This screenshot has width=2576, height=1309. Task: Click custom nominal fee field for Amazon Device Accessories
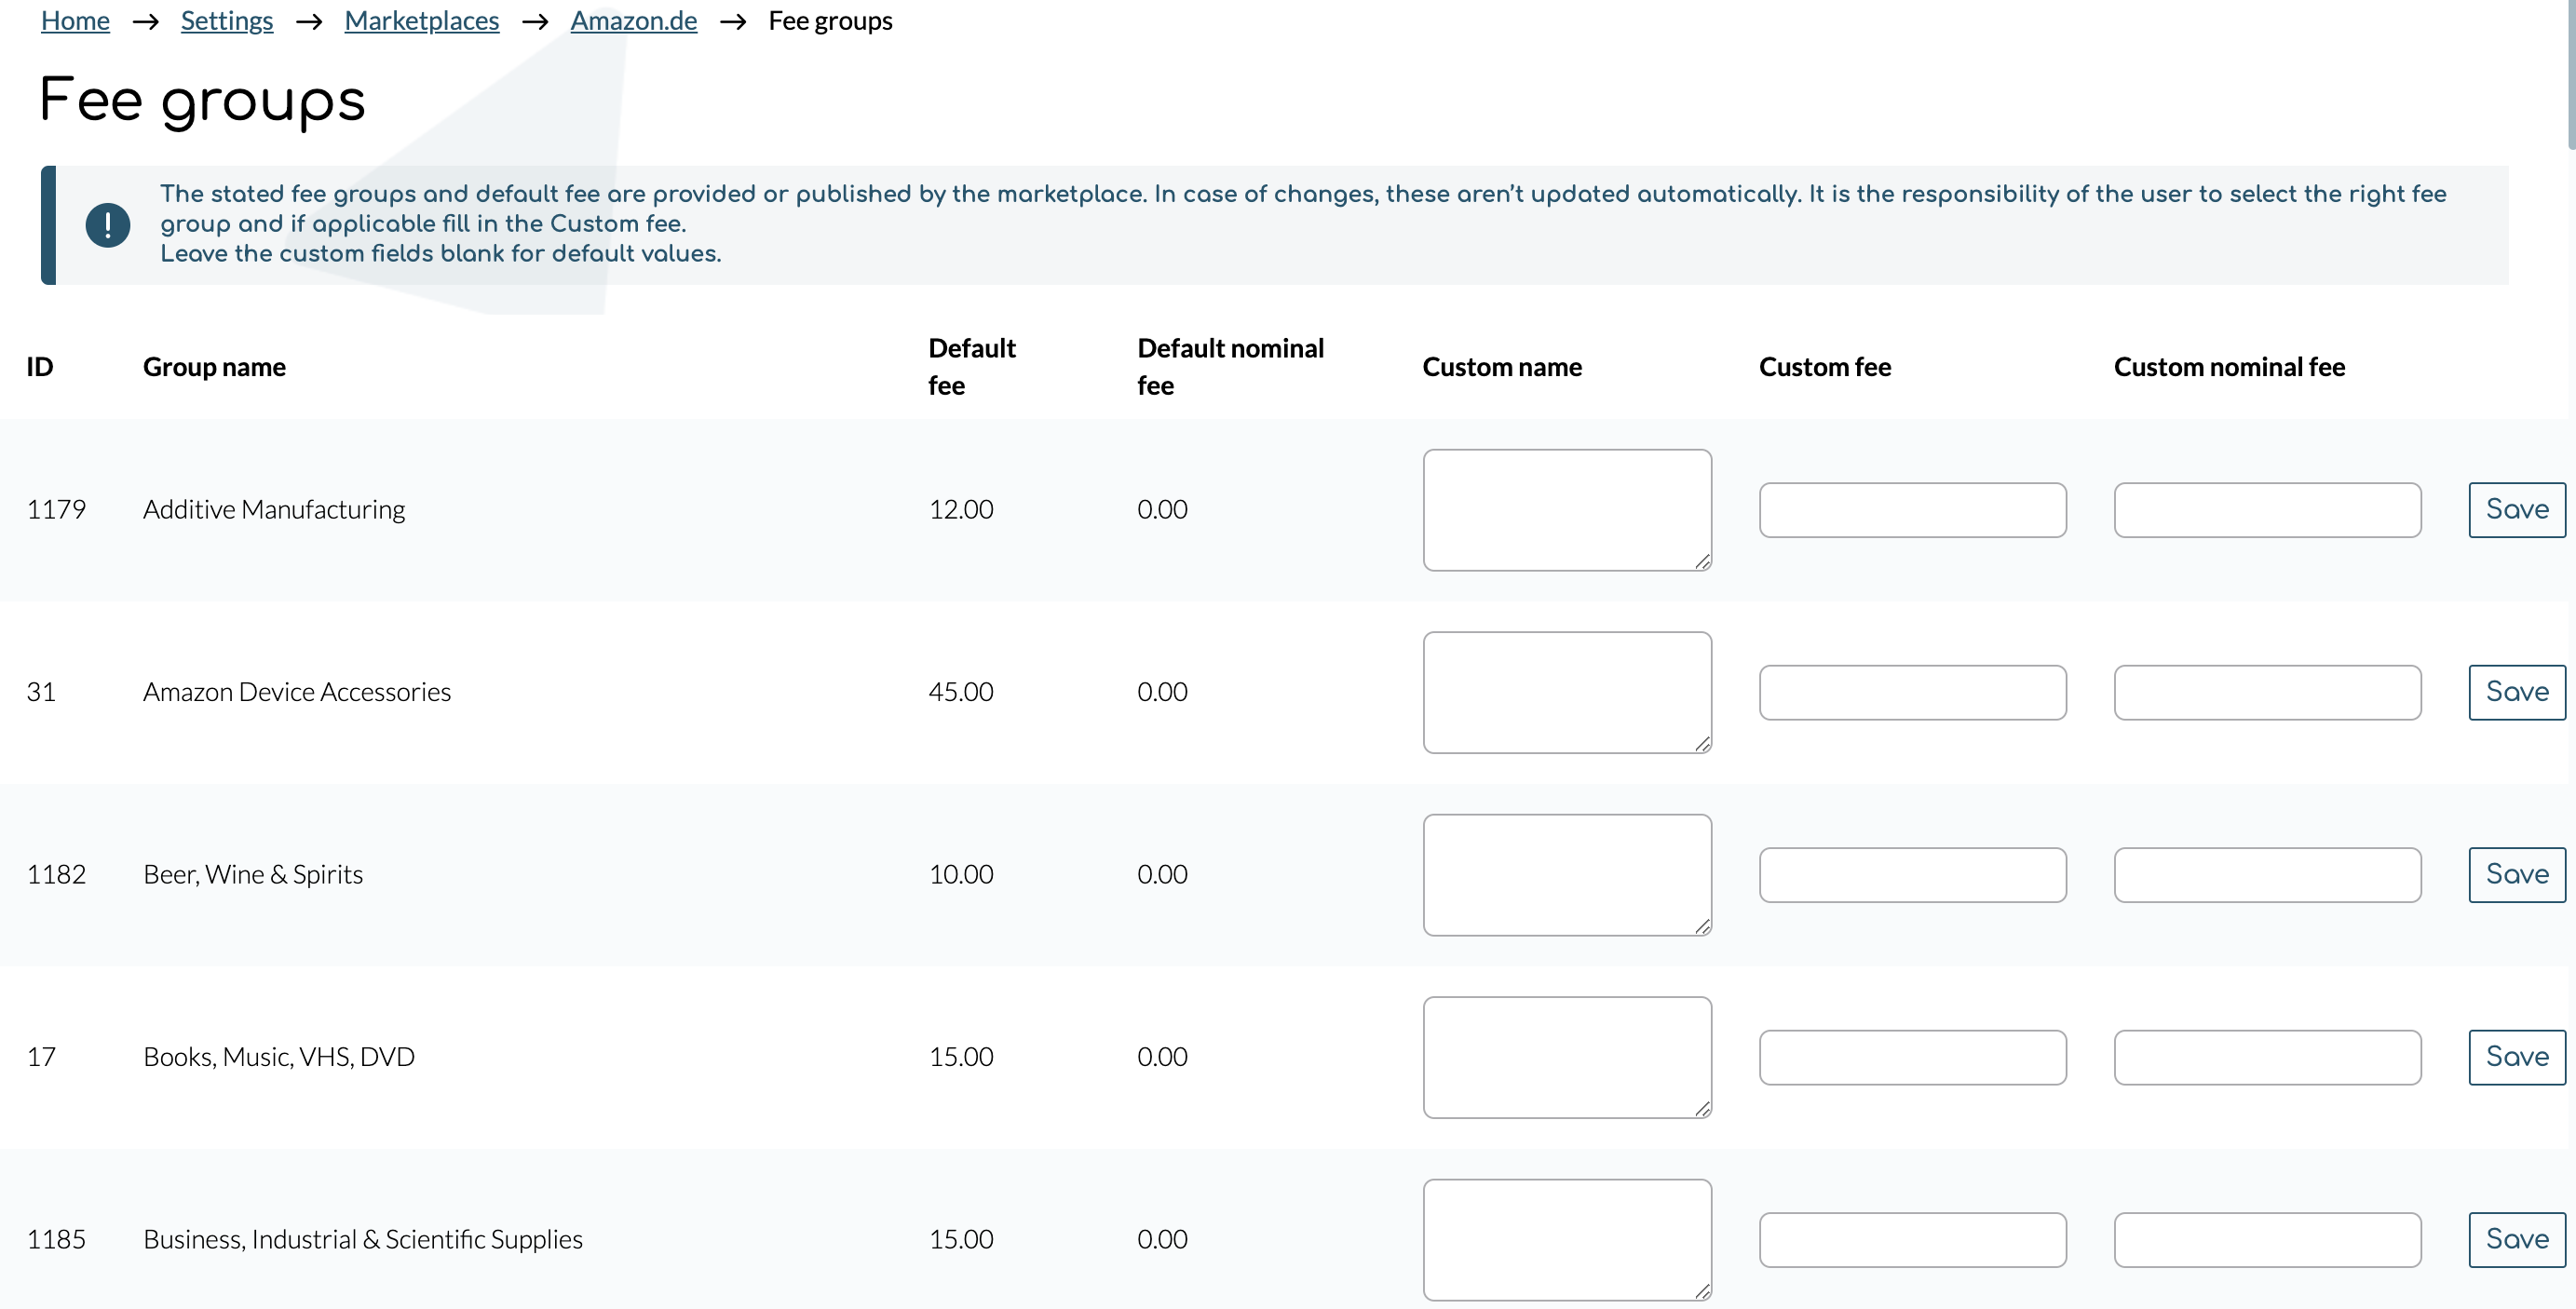point(2267,692)
